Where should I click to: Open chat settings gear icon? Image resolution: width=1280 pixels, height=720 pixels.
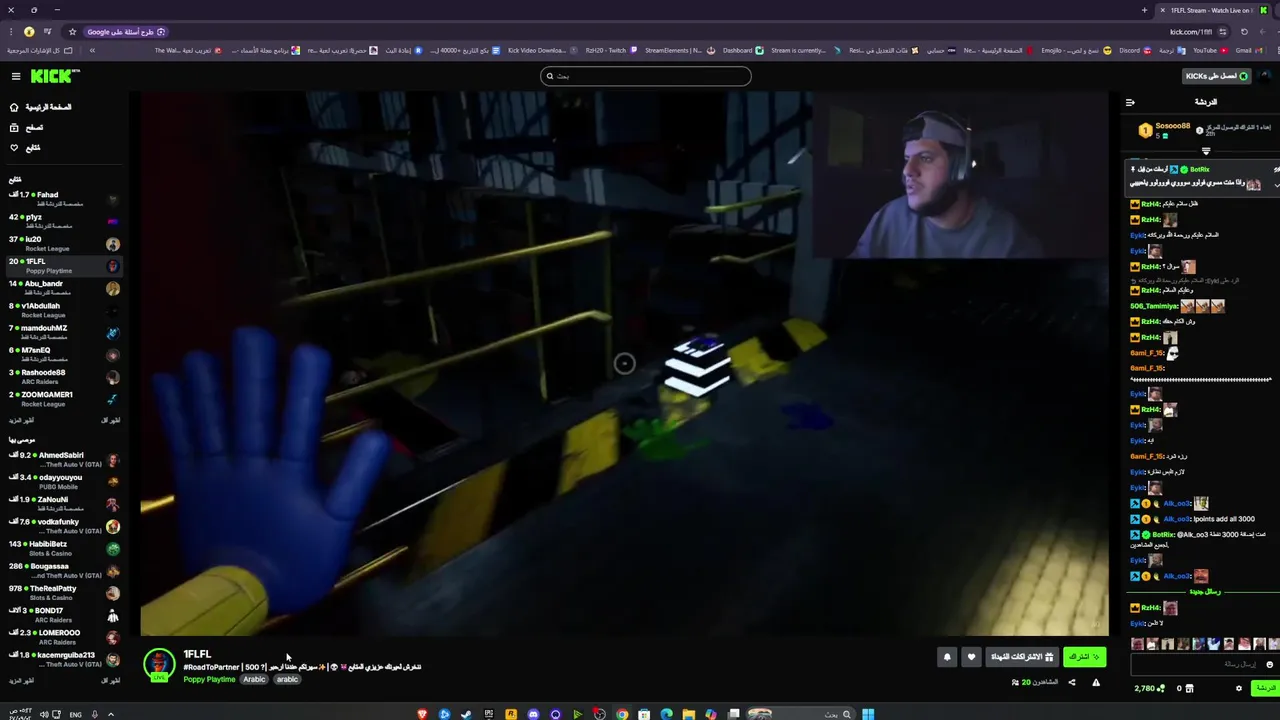tap(1239, 688)
